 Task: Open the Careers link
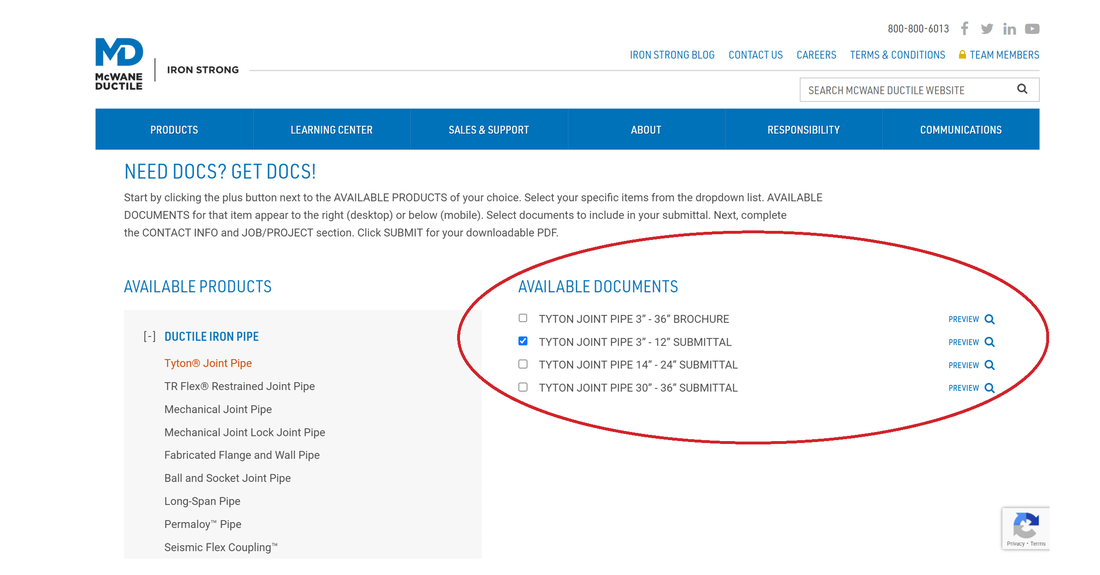816,55
